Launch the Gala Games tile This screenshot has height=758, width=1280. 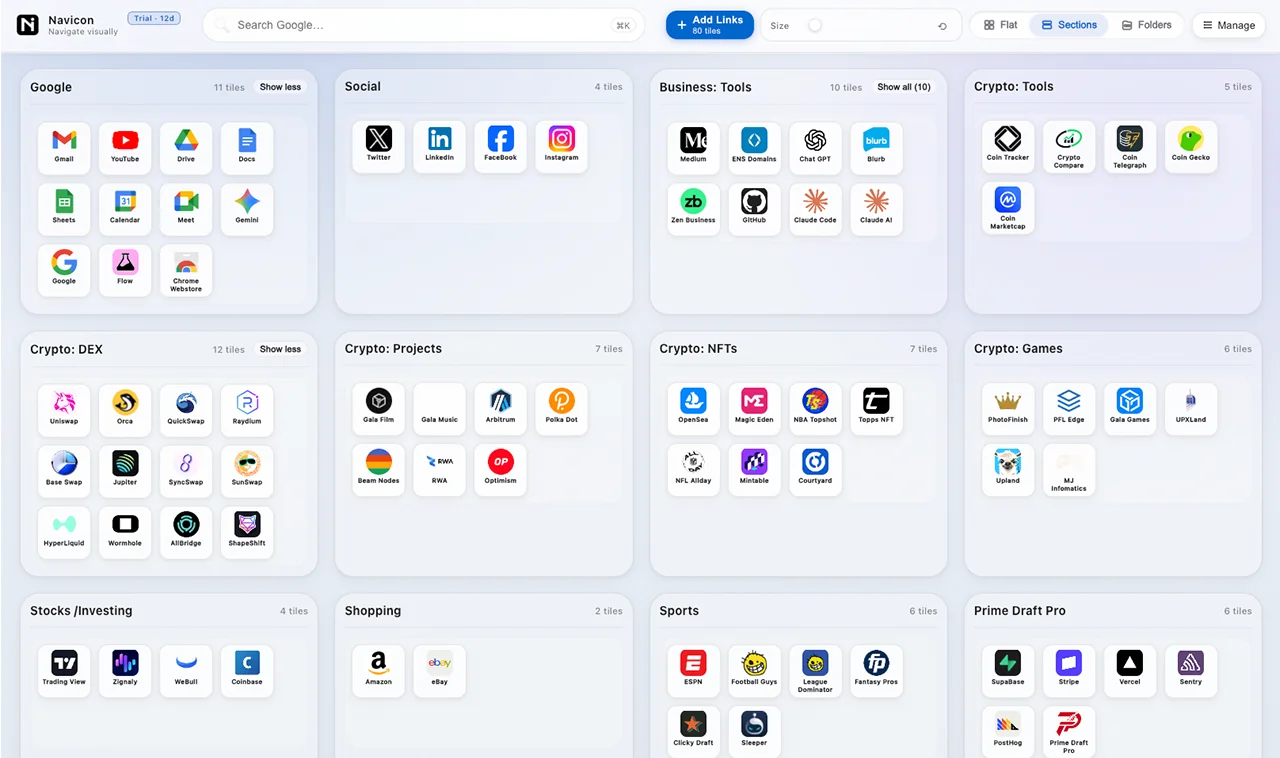[x=1130, y=409]
